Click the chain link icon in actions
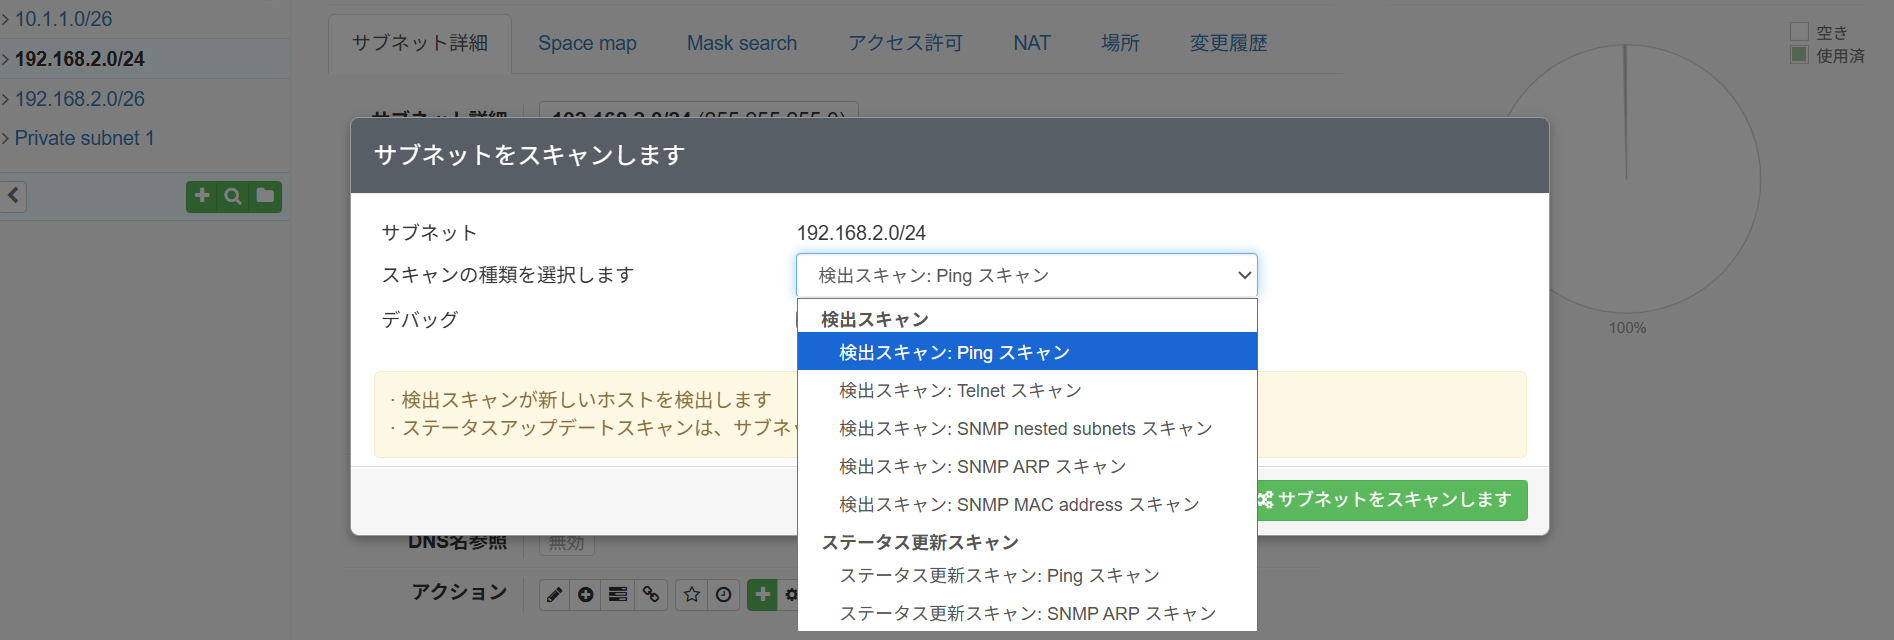The width and height of the screenshot is (1894, 640). (651, 594)
